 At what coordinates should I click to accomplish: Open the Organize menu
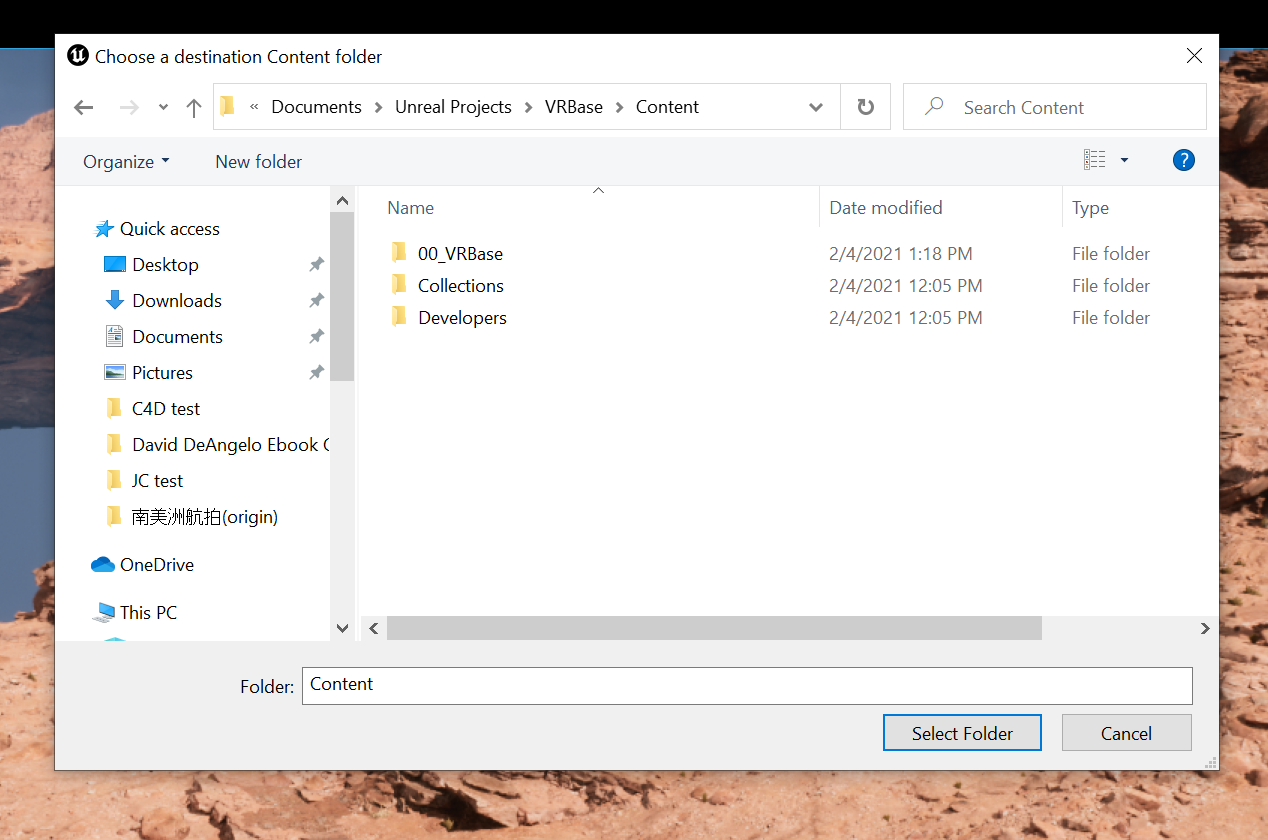coord(126,161)
